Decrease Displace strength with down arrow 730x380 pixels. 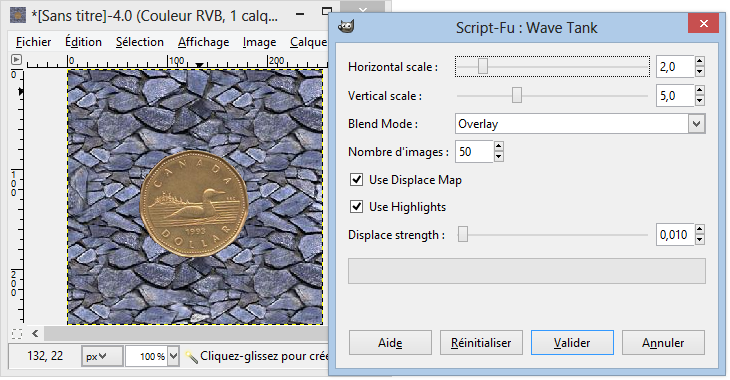(699, 240)
